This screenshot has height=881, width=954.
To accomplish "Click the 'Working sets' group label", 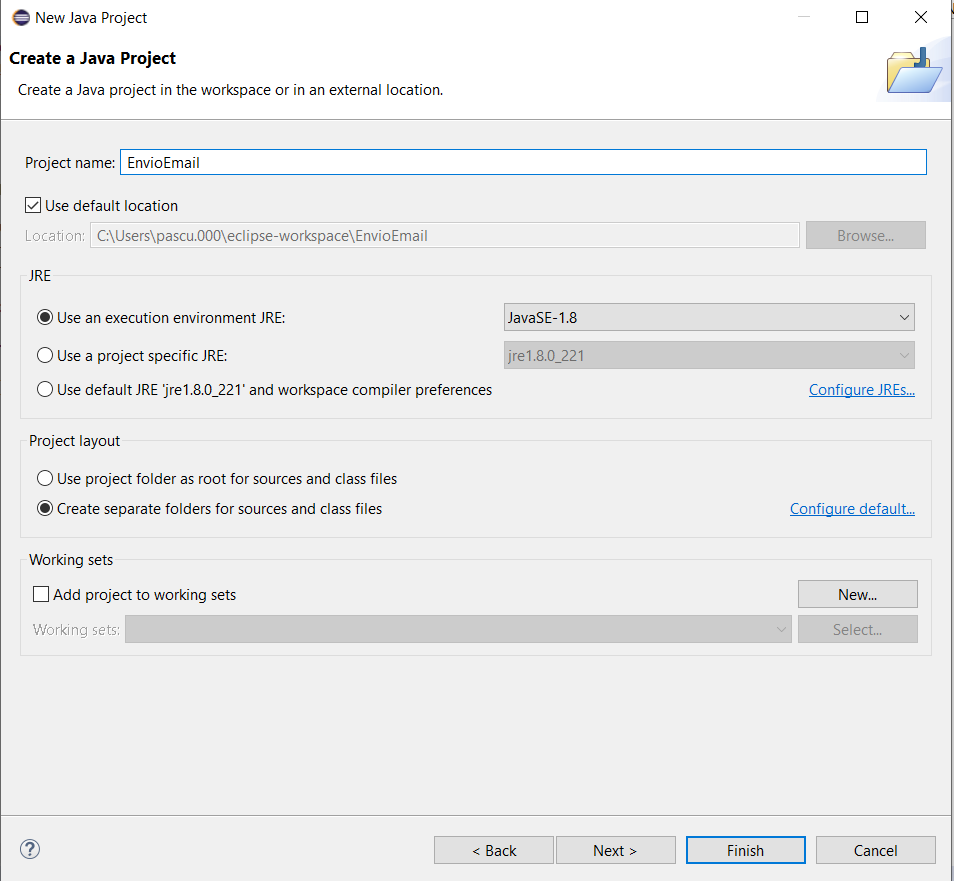I will [71, 560].
